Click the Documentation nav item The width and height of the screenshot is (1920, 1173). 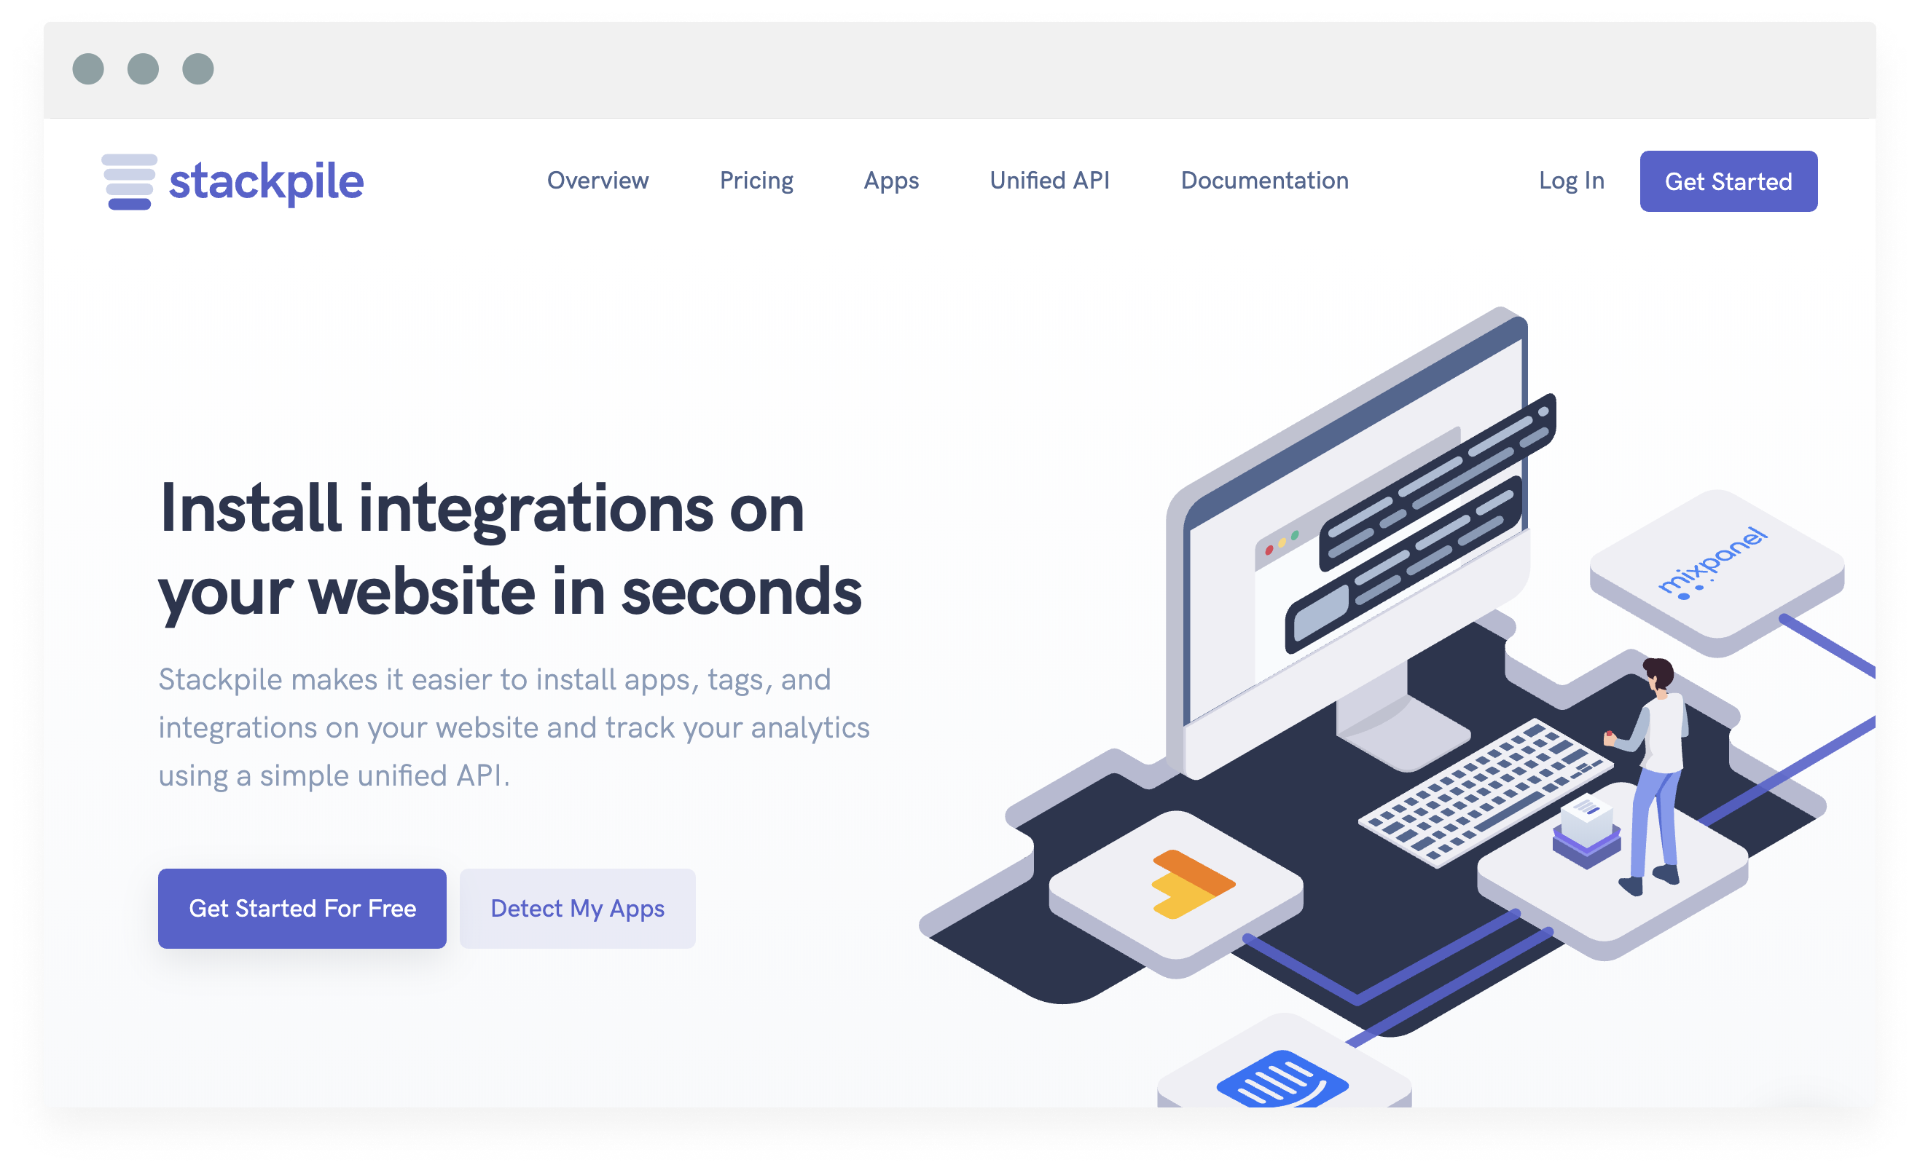1263,180
